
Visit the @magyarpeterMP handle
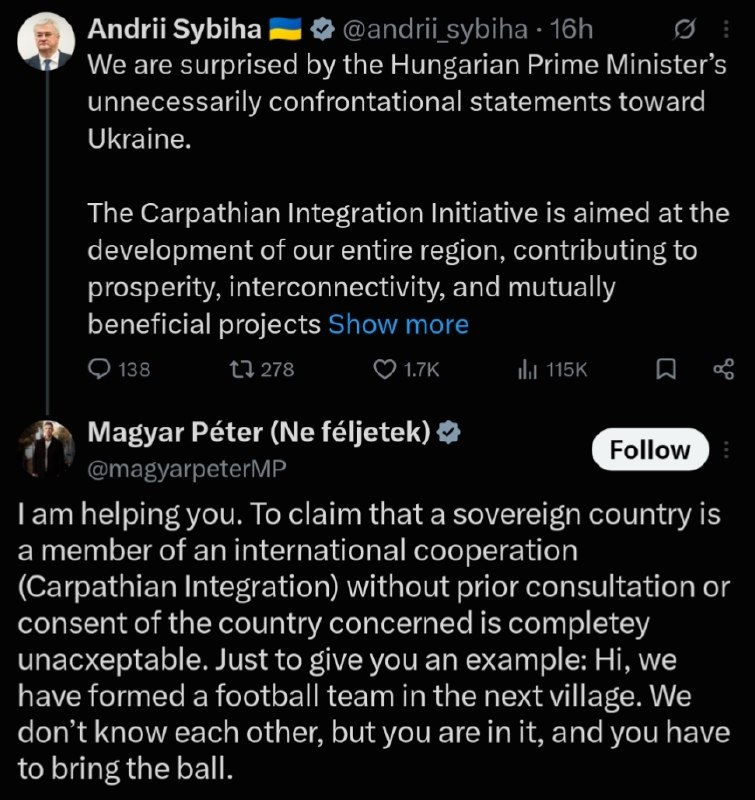click(187, 469)
